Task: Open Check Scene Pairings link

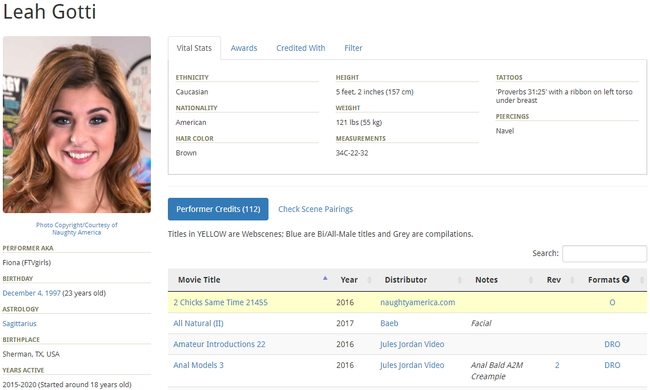Action: coord(315,209)
